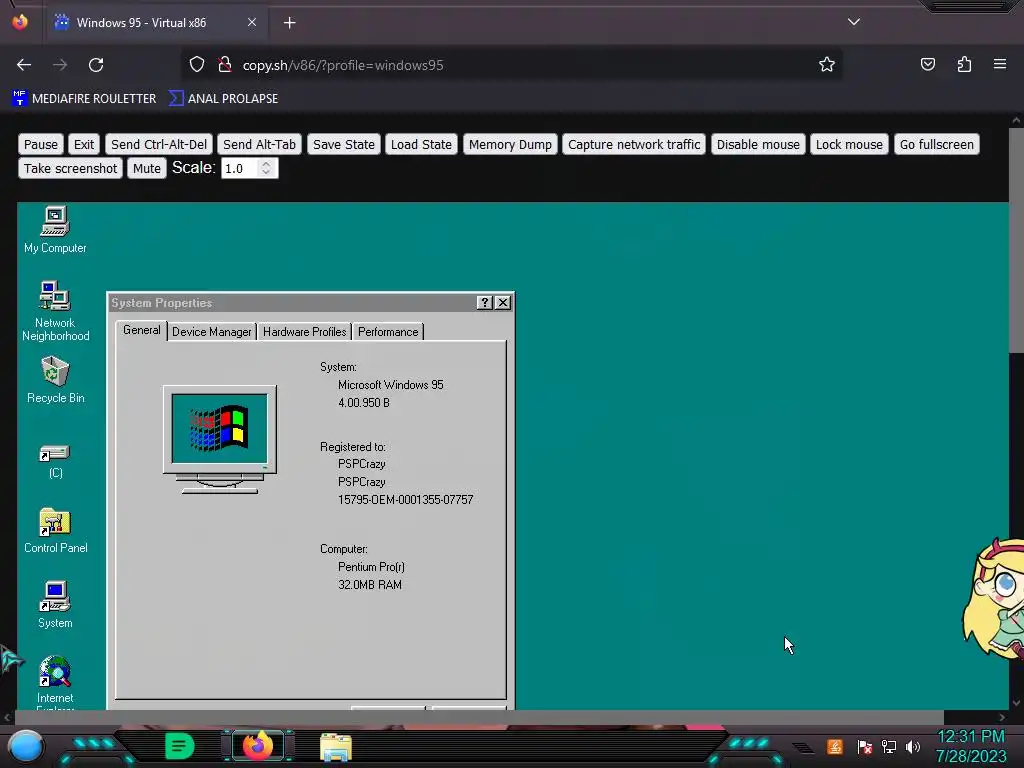
Task: Start Capture network traffic
Action: (634, 144)
